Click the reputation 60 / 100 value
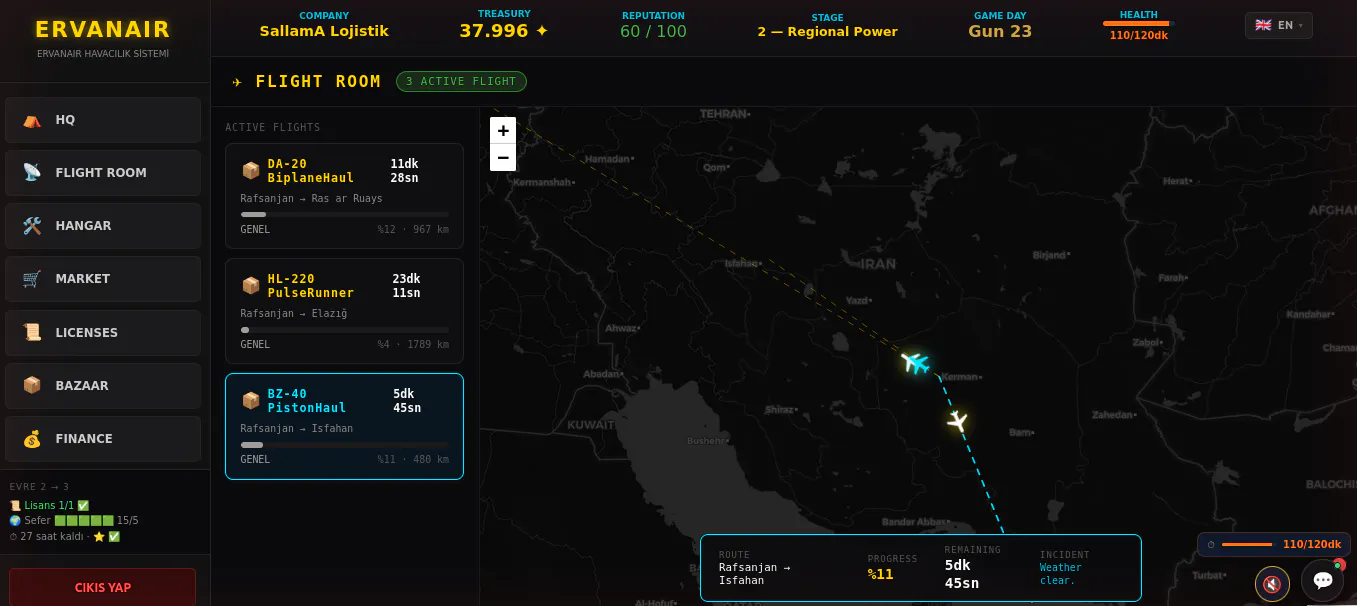 653,31
